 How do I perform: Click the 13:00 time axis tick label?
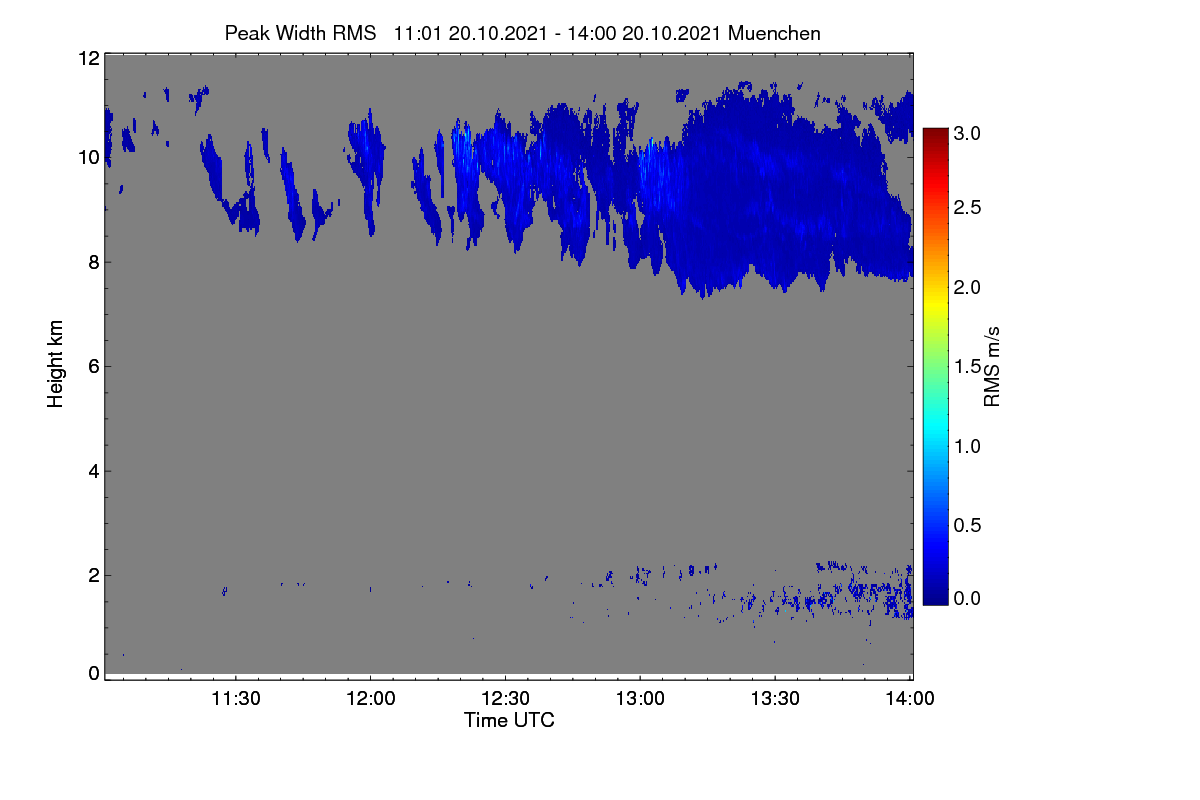tap(640, 699)
